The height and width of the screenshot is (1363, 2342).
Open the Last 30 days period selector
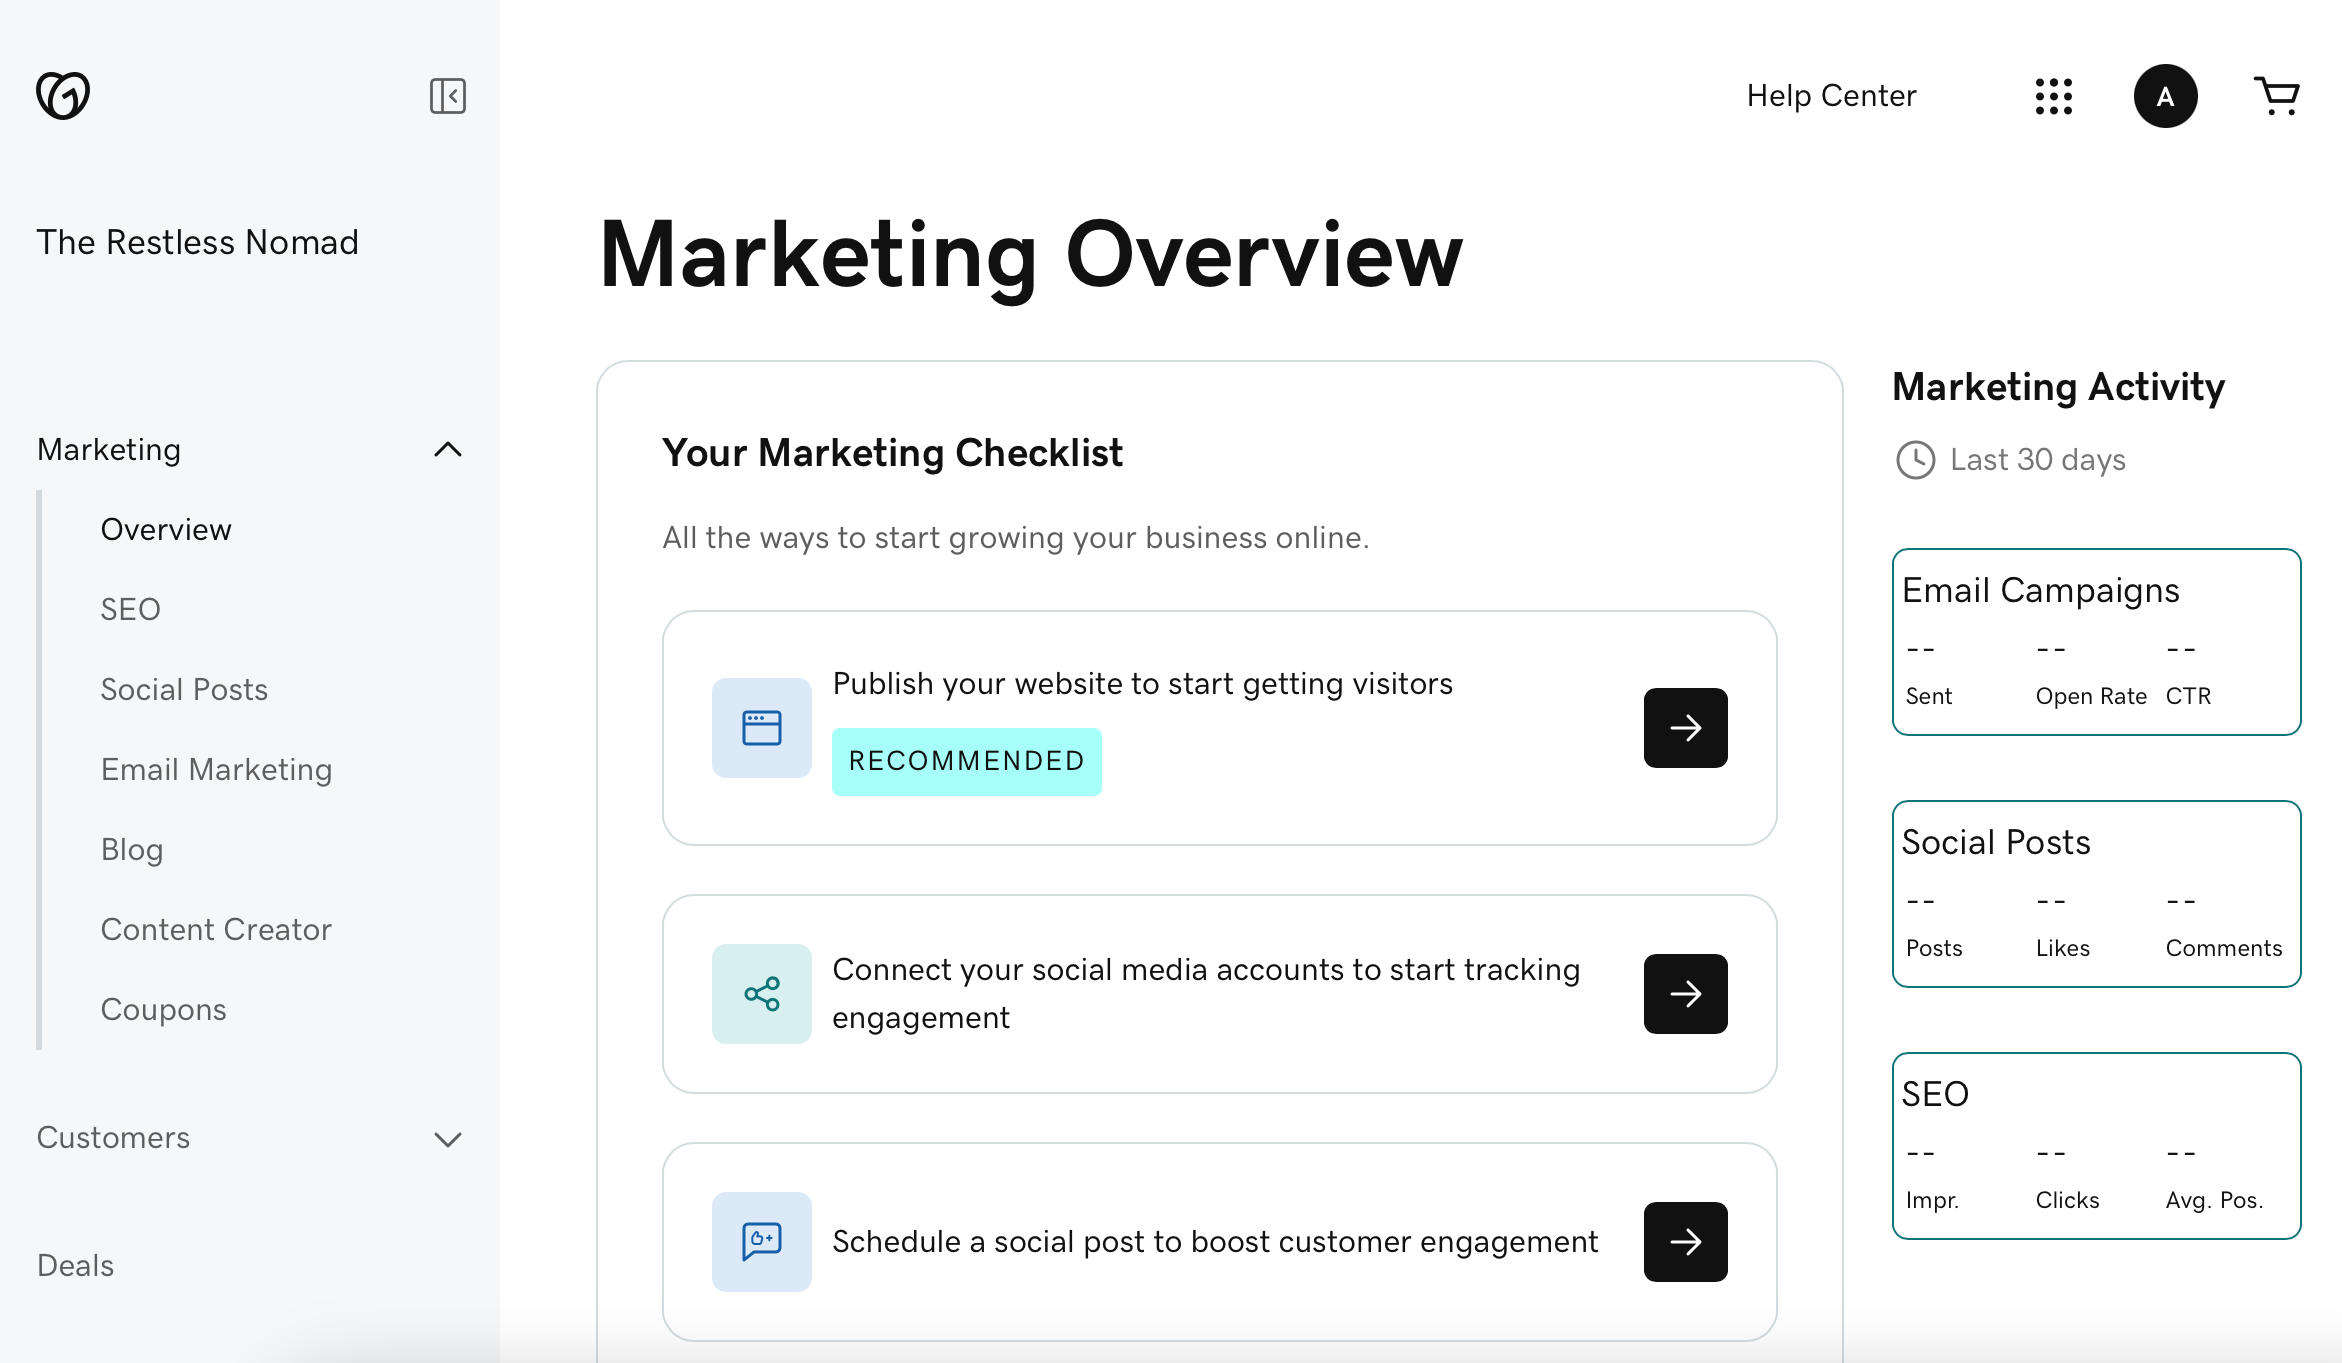tap(2036, 460)
